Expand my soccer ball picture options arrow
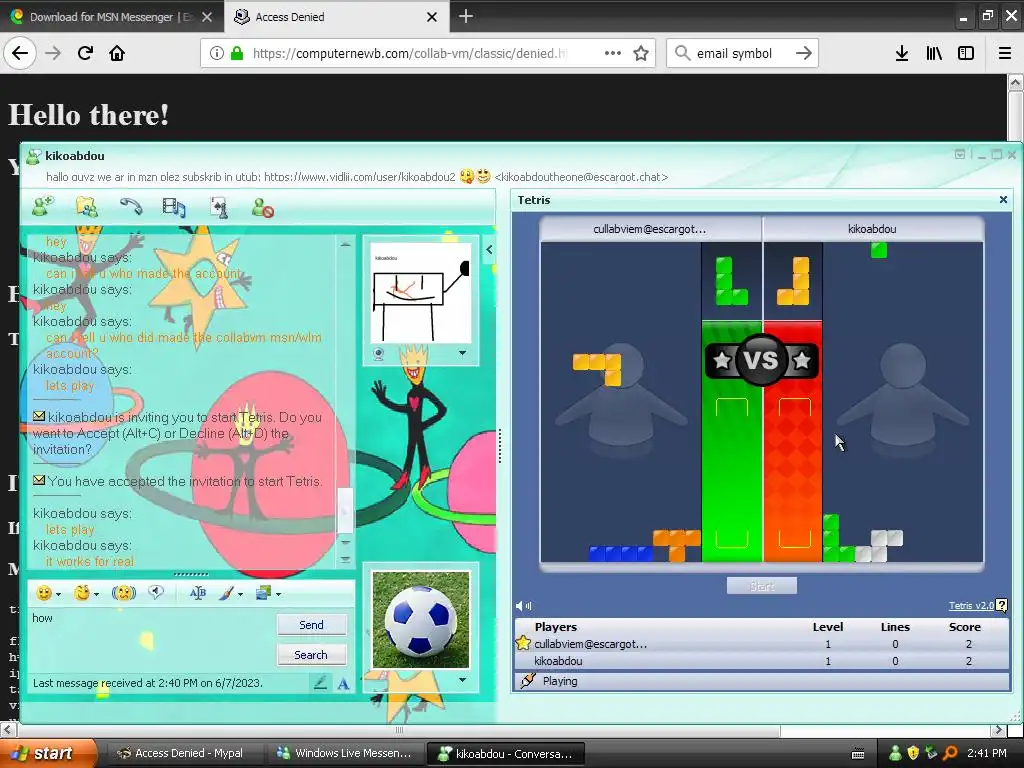This screenshot has height=768, width=1024. point(462,680)
